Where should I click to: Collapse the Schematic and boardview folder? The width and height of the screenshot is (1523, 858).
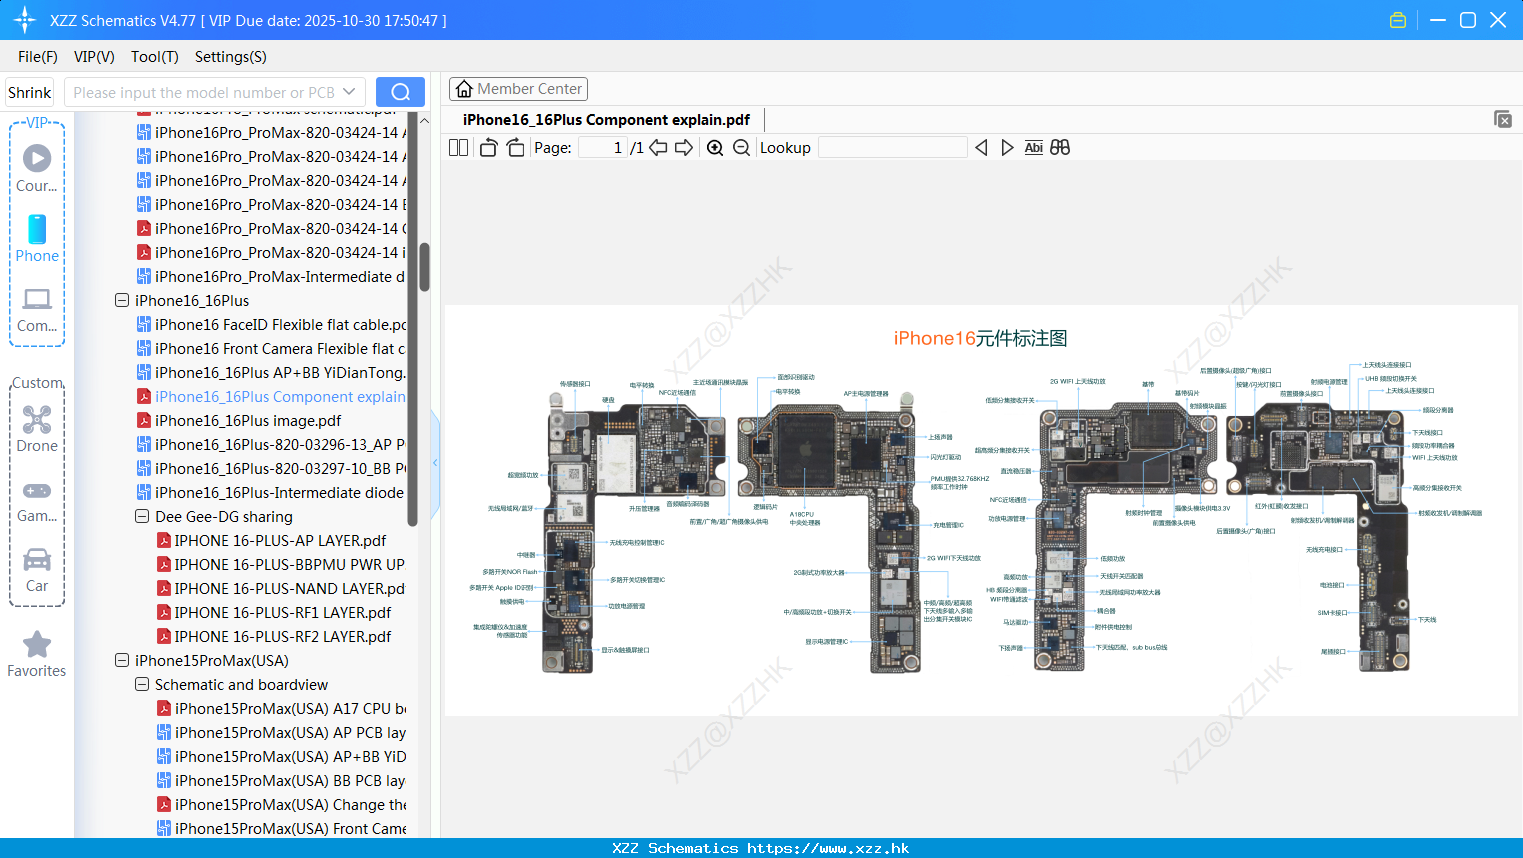point(142,684)
